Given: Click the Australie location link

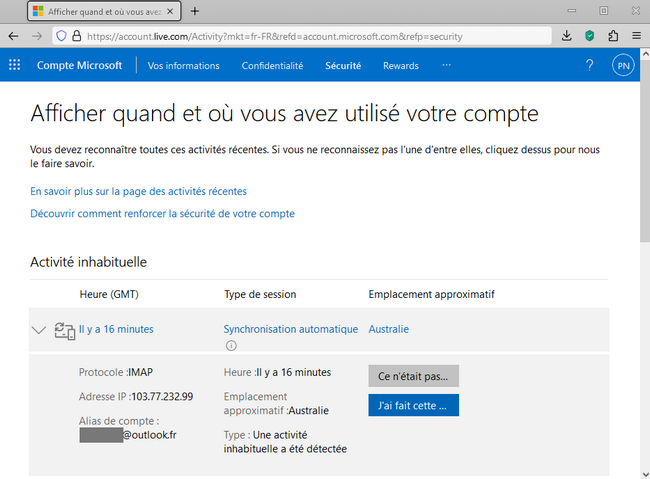Looking at the screenshot, I should click(x=389, y=329).
